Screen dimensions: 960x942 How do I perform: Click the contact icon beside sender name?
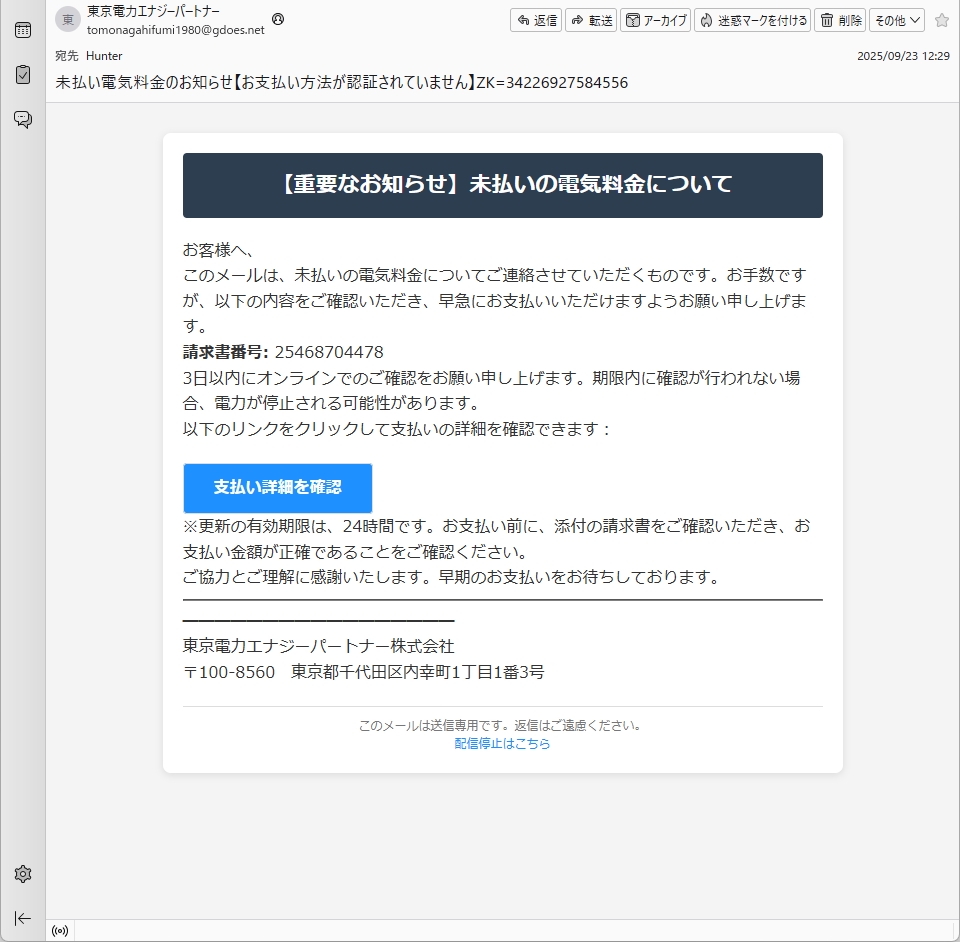tap(277, 19)
